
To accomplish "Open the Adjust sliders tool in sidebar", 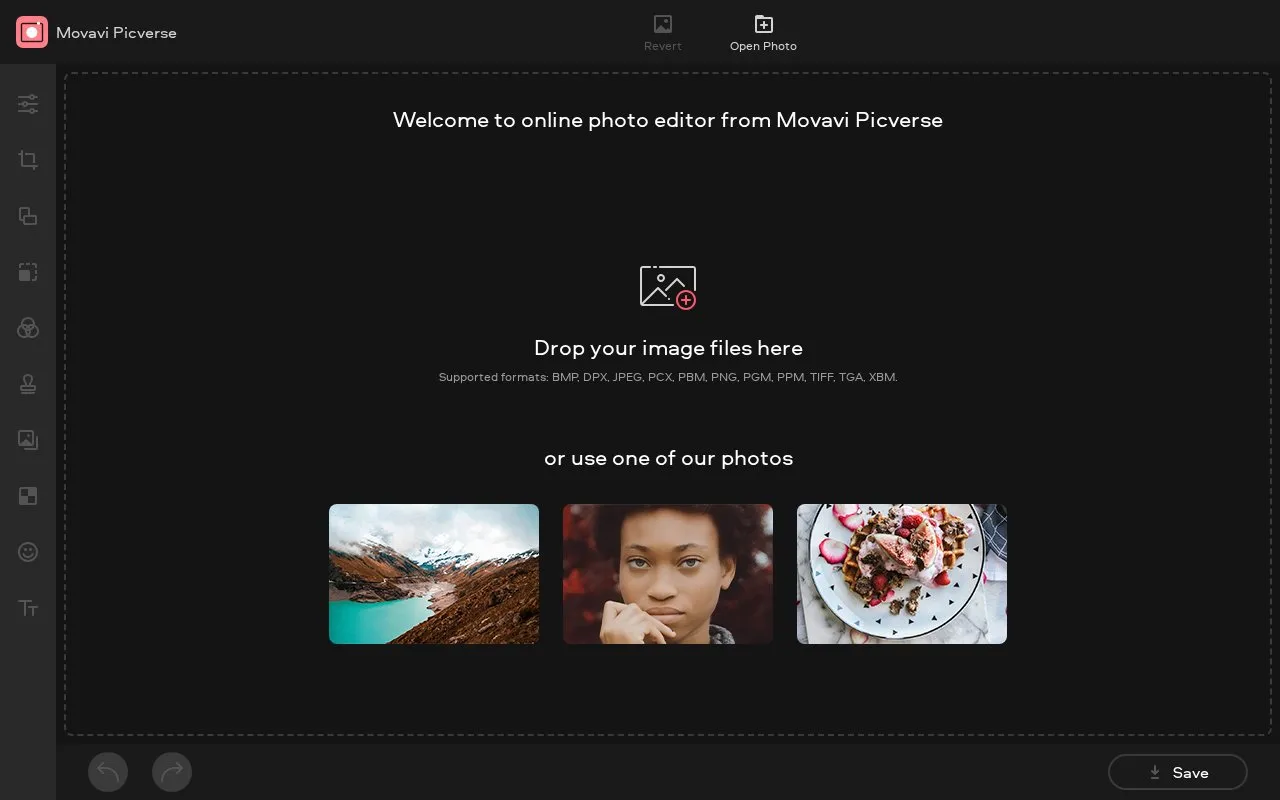I will tap(28, 104).
